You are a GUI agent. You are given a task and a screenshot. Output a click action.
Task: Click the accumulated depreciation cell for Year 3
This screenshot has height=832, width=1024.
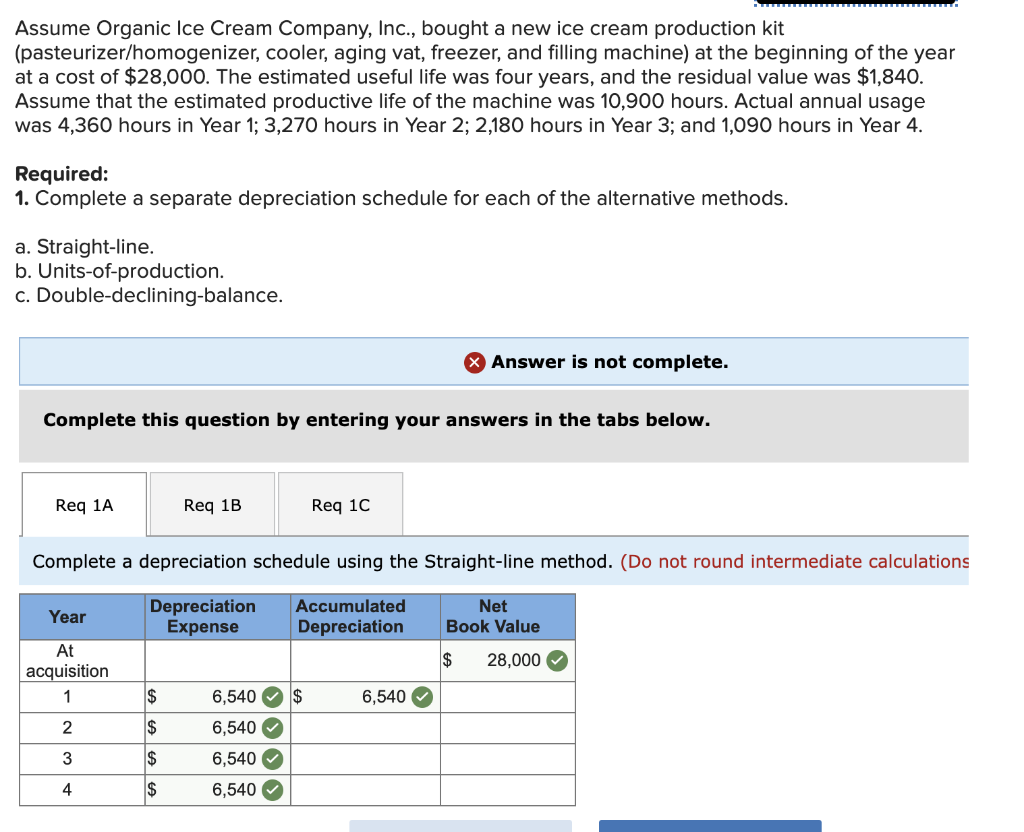coord(364,759)
